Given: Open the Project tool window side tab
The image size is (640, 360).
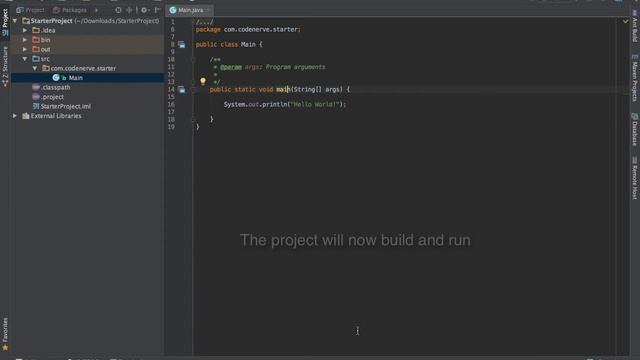Looking at the screenshot, I should pyautogui.click(x=5, y=22).
